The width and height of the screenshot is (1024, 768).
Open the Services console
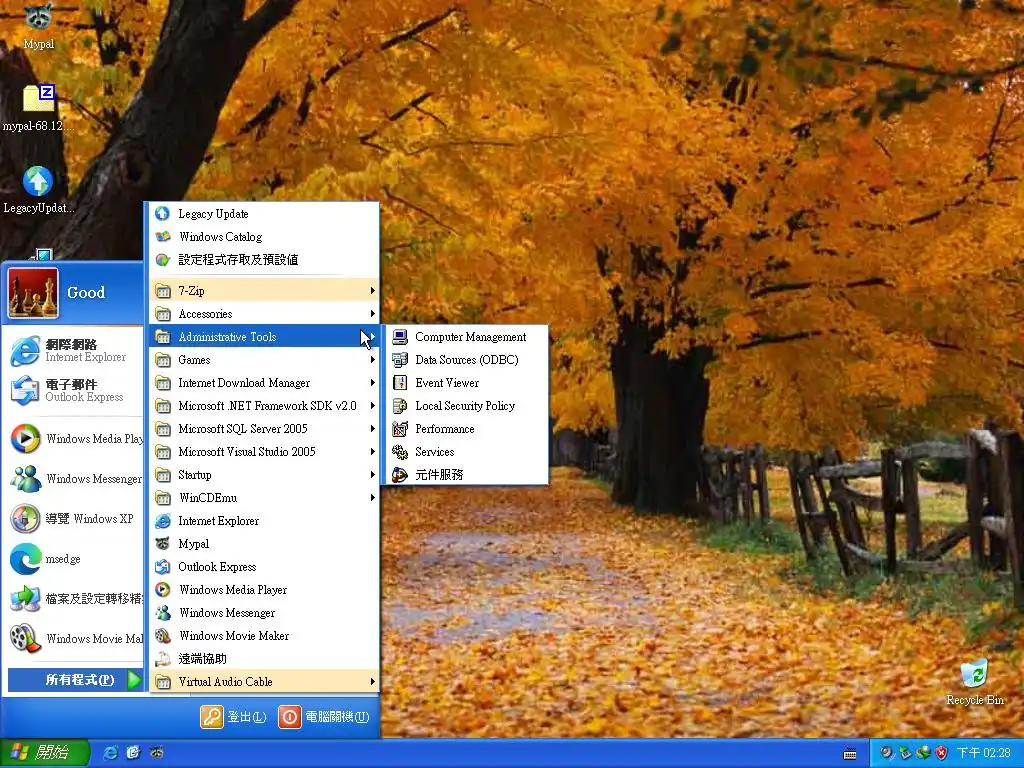click(467, 452)
